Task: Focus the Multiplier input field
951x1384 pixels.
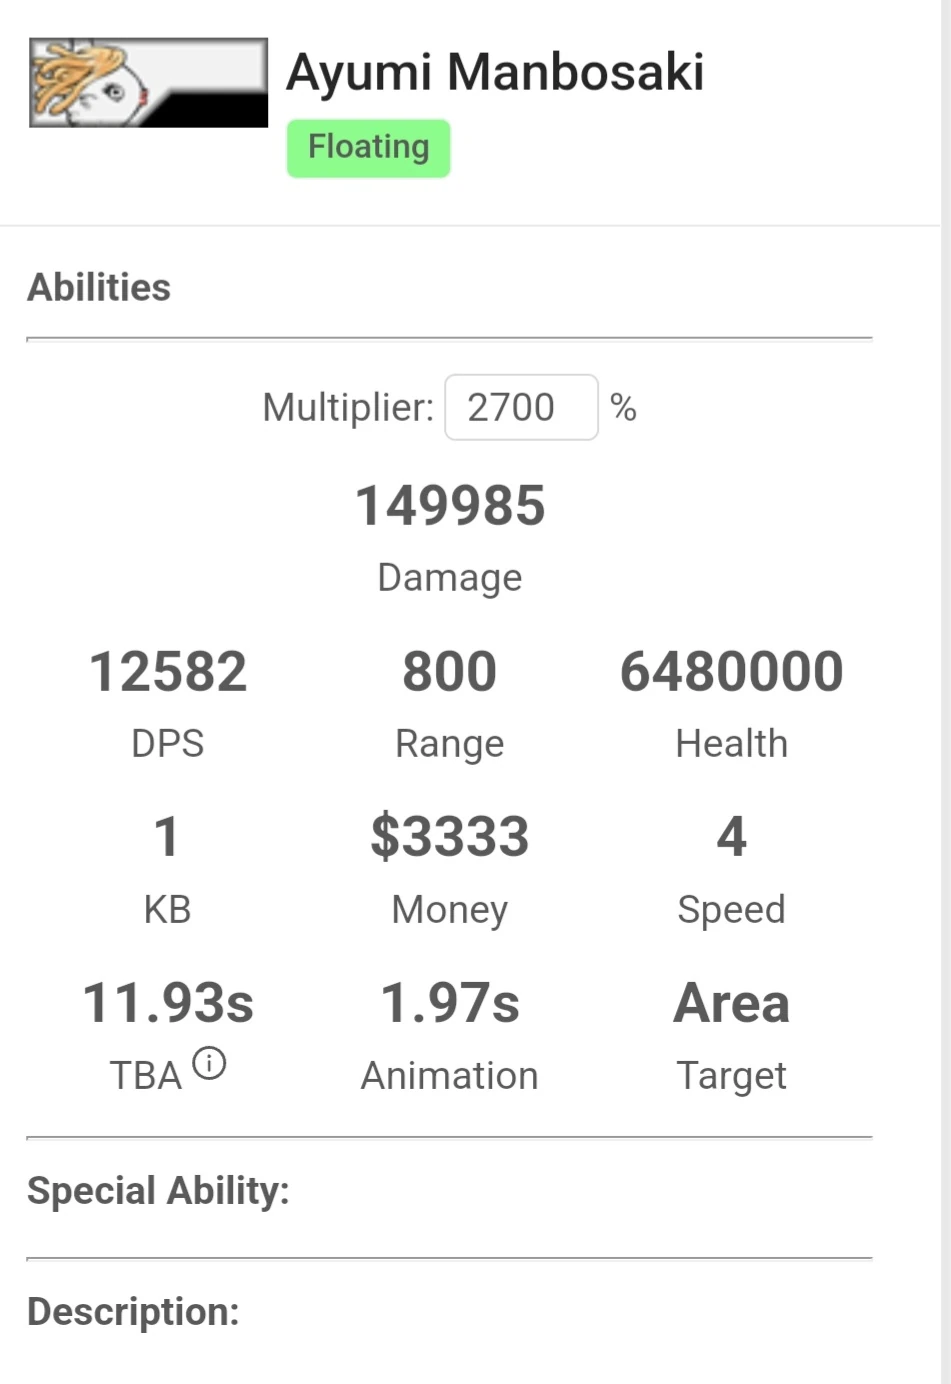Action: [x=521, y=407]
